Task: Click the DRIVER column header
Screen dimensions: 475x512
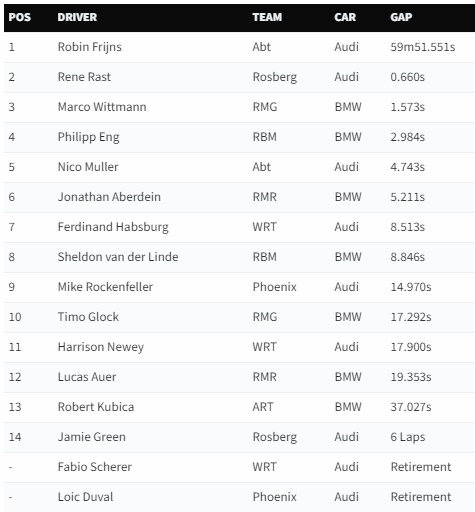Action: point(77,17)
